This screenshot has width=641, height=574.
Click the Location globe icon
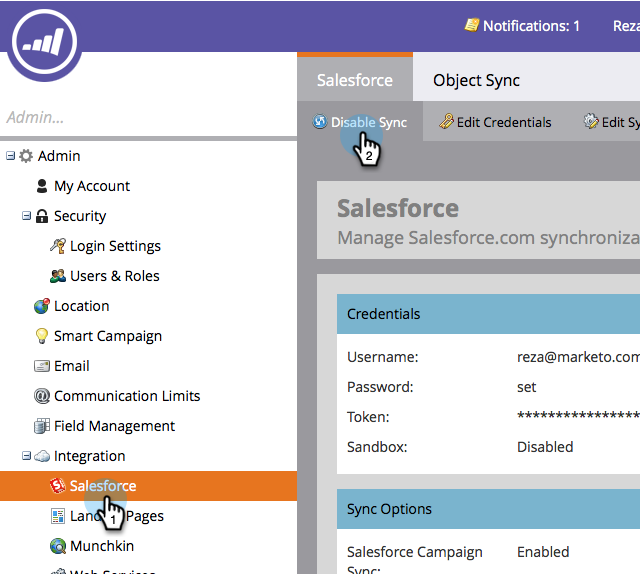pyautogui.click(x=42, y=306)
